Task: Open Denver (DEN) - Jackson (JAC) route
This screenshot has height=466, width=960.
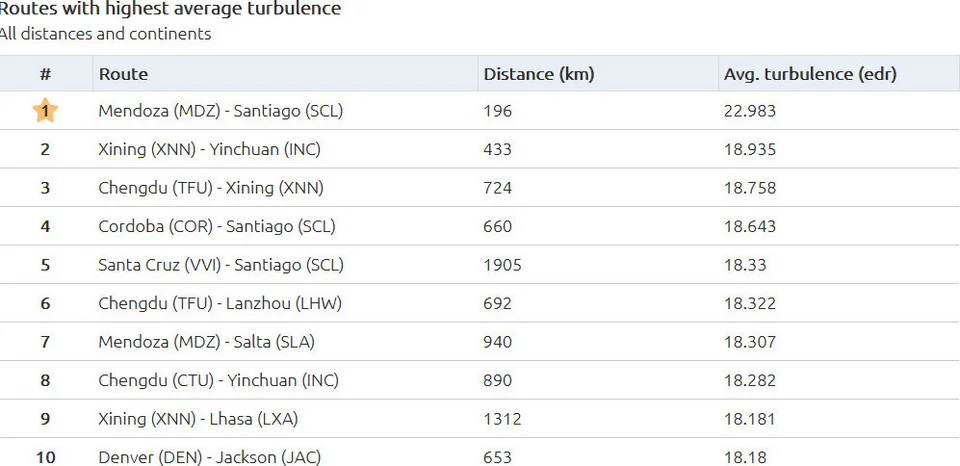Action: pyautogui.click(x=209, y=458)
